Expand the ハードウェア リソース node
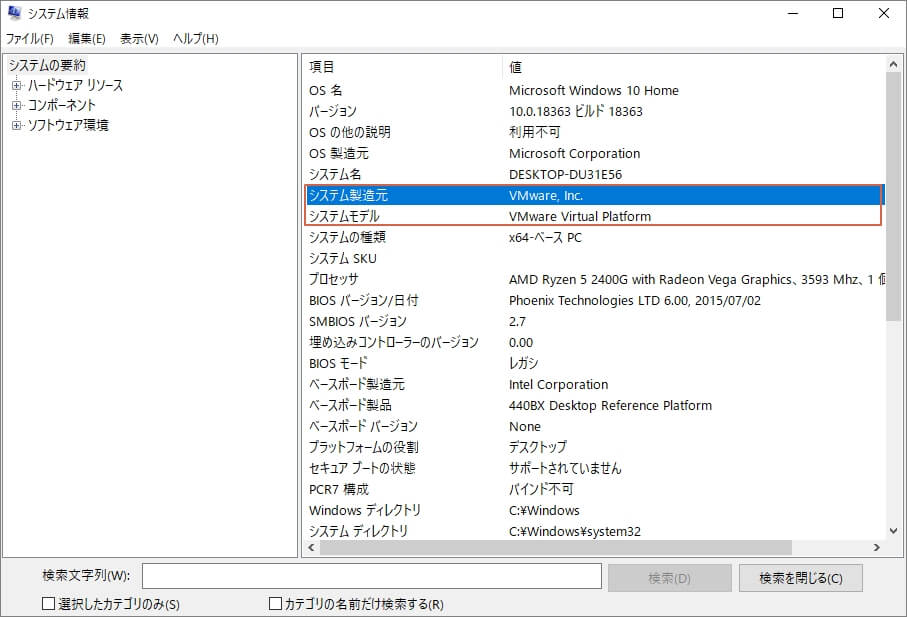This screenshot has height=617, width=907. (x=16, y=86)
